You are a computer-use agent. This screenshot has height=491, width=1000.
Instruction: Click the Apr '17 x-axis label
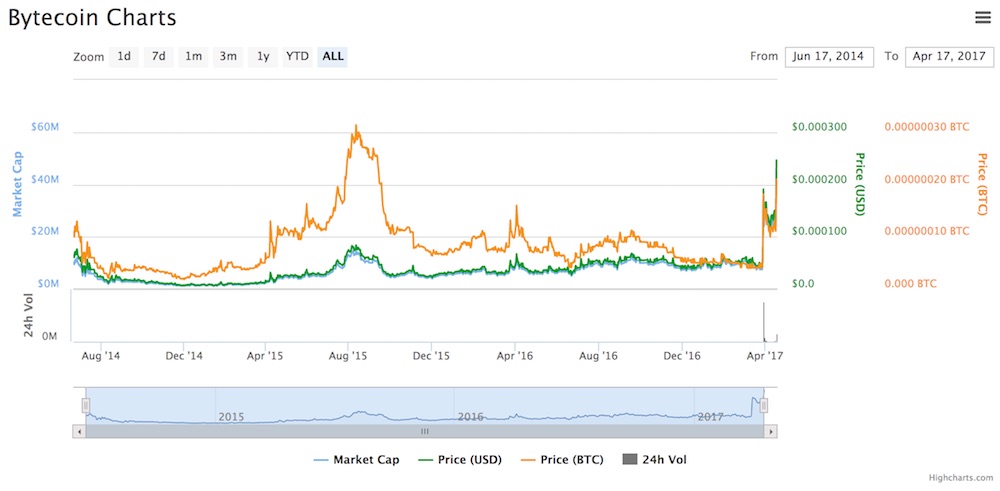[764, 356]
